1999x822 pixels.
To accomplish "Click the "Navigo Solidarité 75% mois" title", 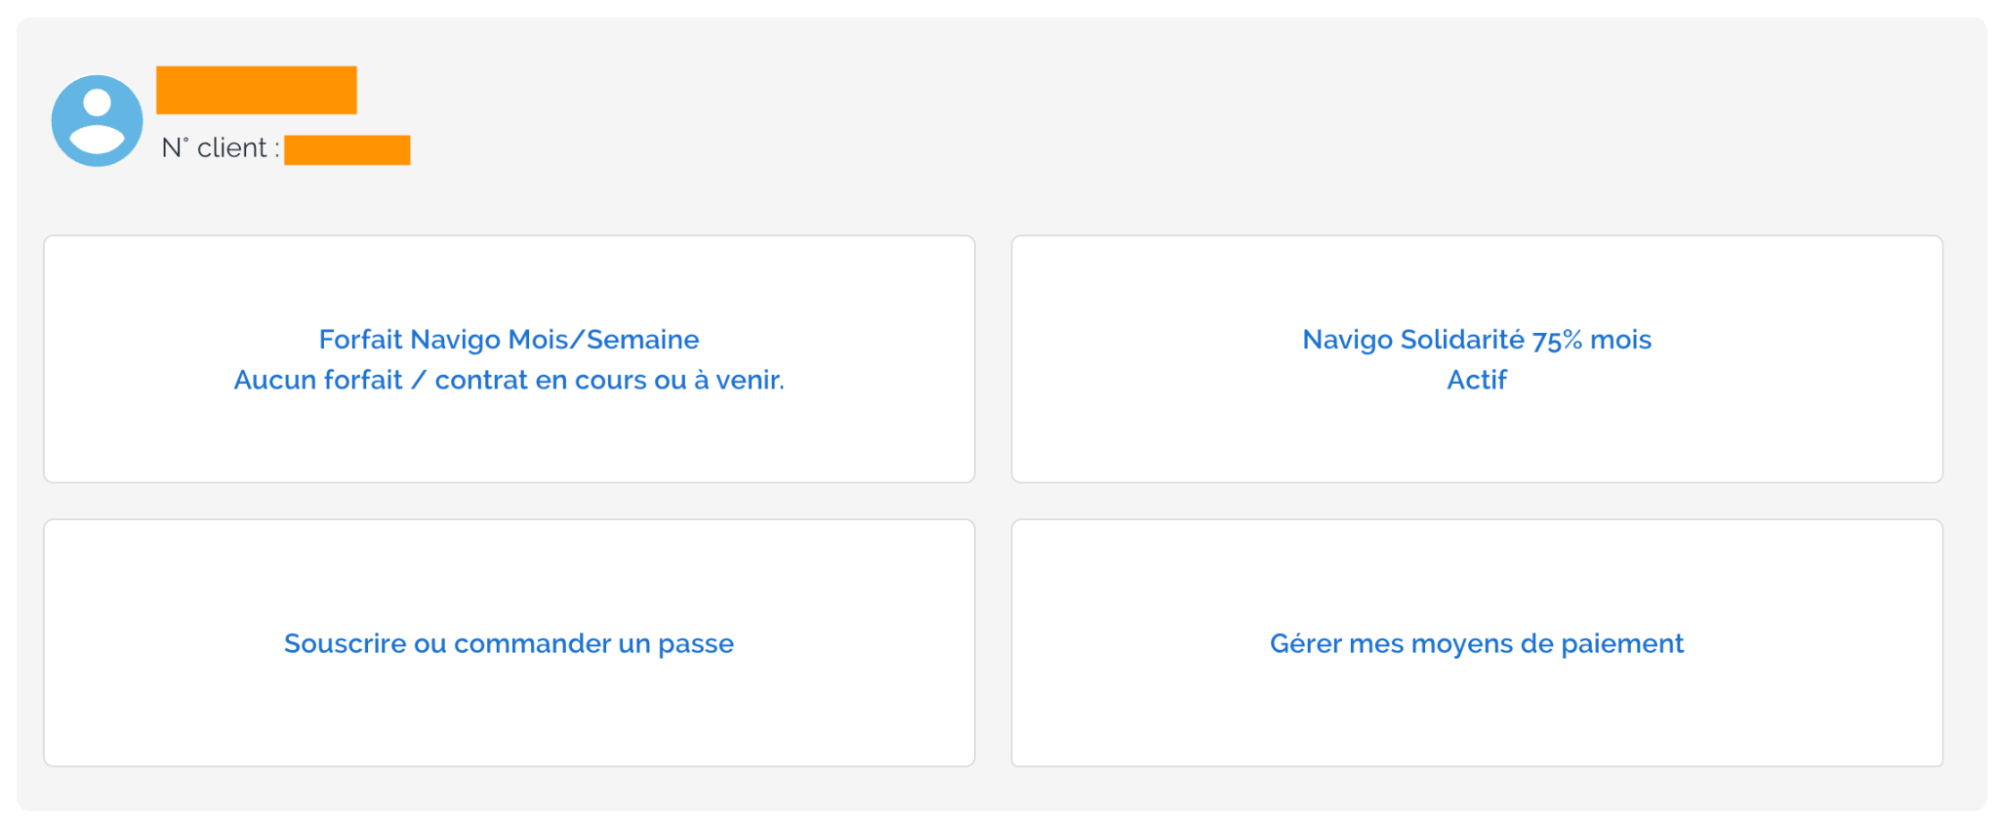I will coord(1477,340).
